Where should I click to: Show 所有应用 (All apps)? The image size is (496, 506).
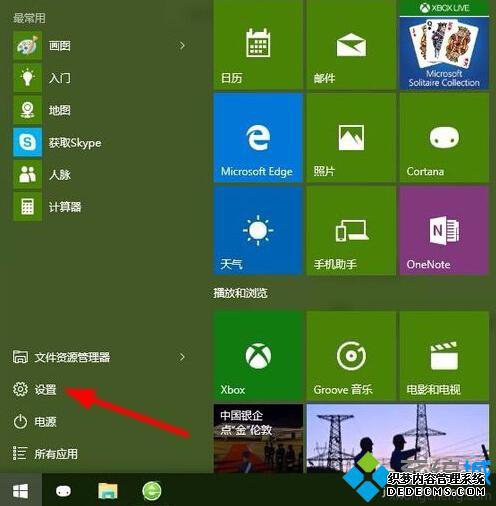[45, 454]
